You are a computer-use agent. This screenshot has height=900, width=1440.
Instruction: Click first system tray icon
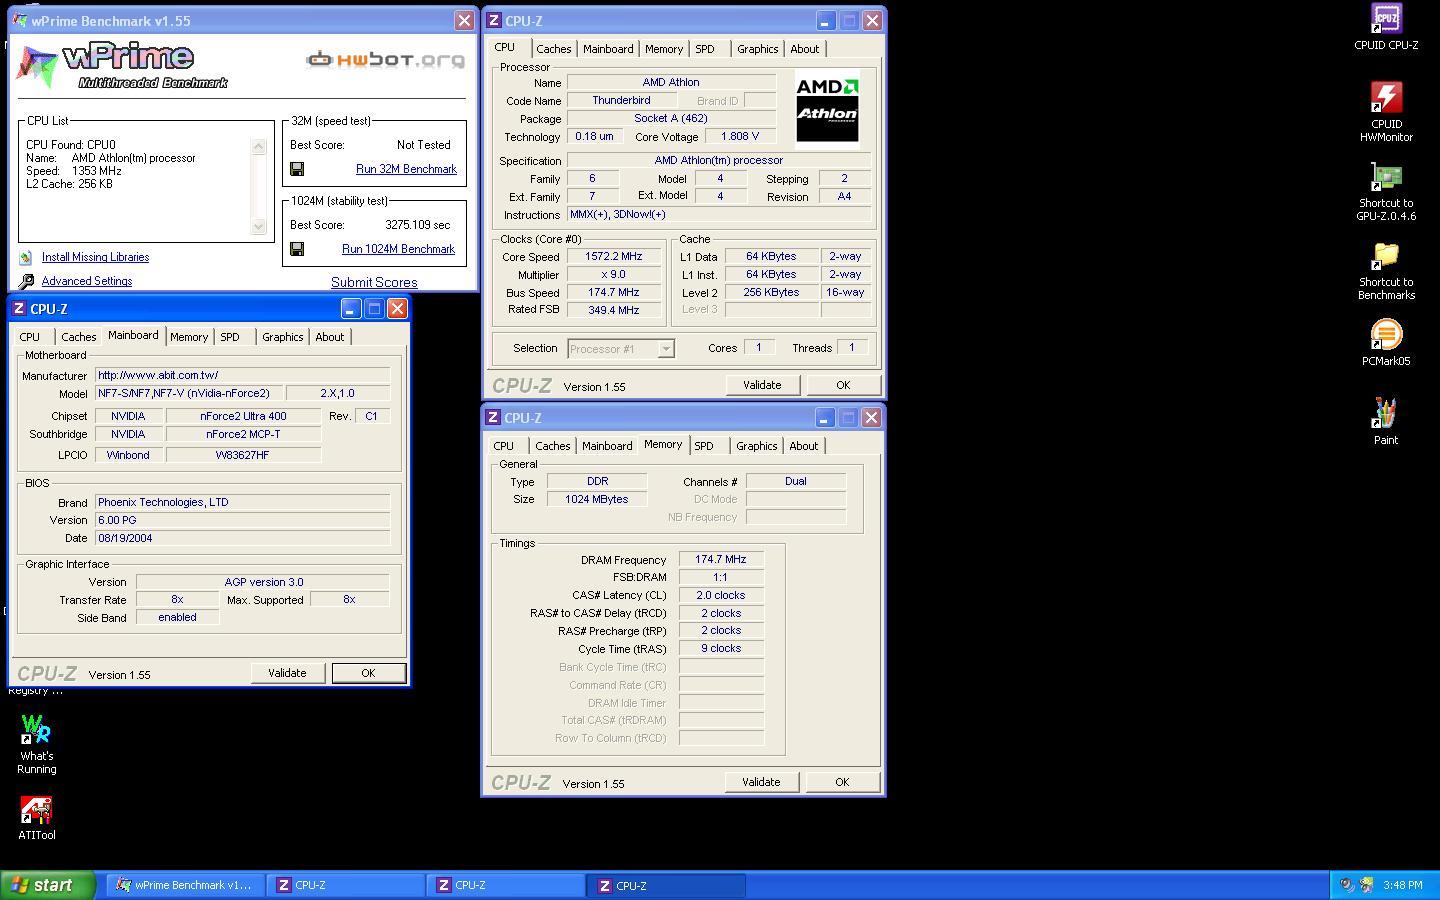(x=1347, y=885)
